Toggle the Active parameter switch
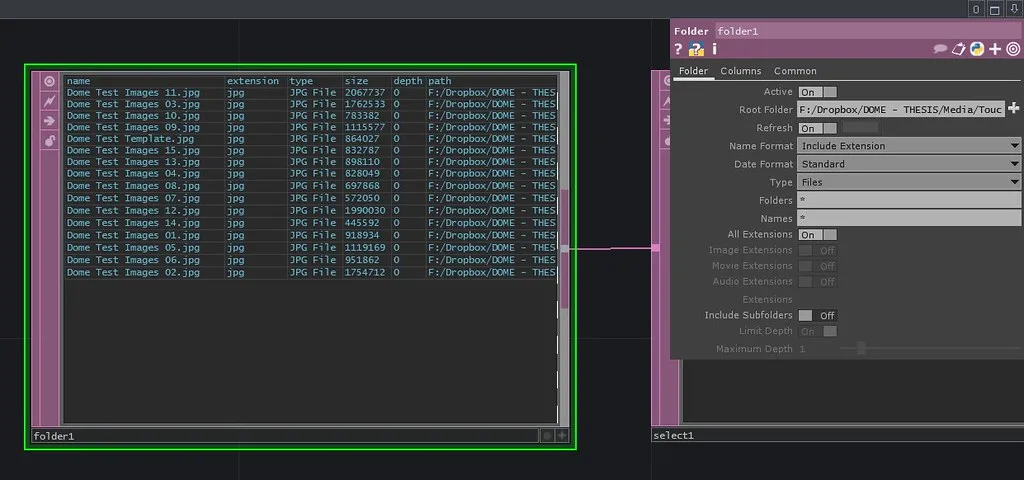The width and height of the screenshot is (1024, 480). [x=817, y=92]
